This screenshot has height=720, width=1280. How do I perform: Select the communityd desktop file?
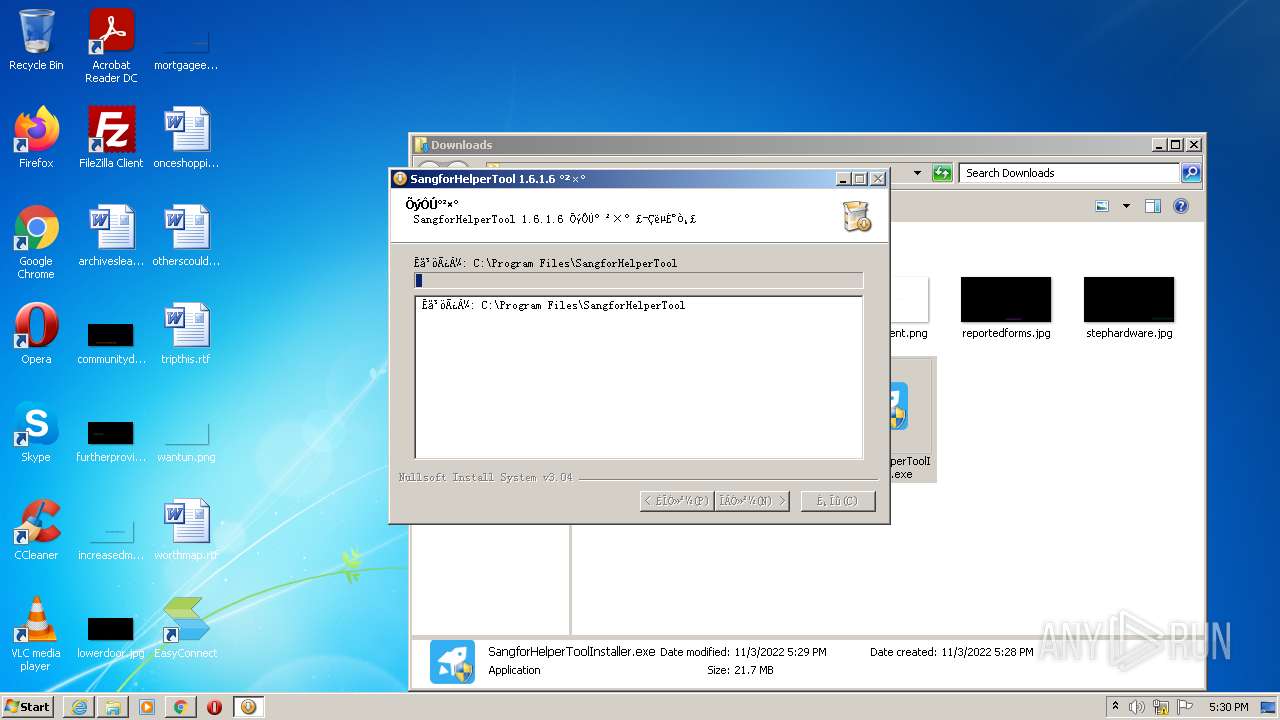click(111, 341)
